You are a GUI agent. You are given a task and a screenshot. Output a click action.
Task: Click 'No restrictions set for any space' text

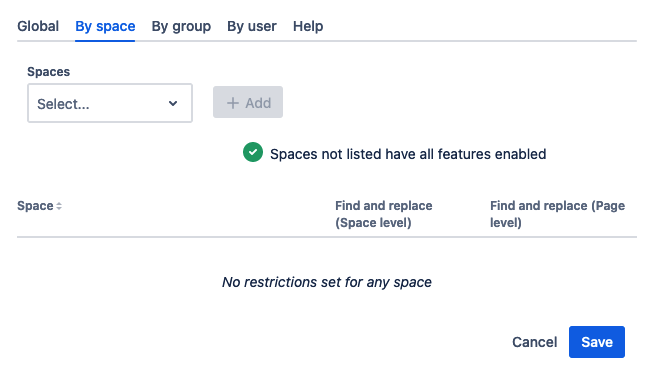327,282
